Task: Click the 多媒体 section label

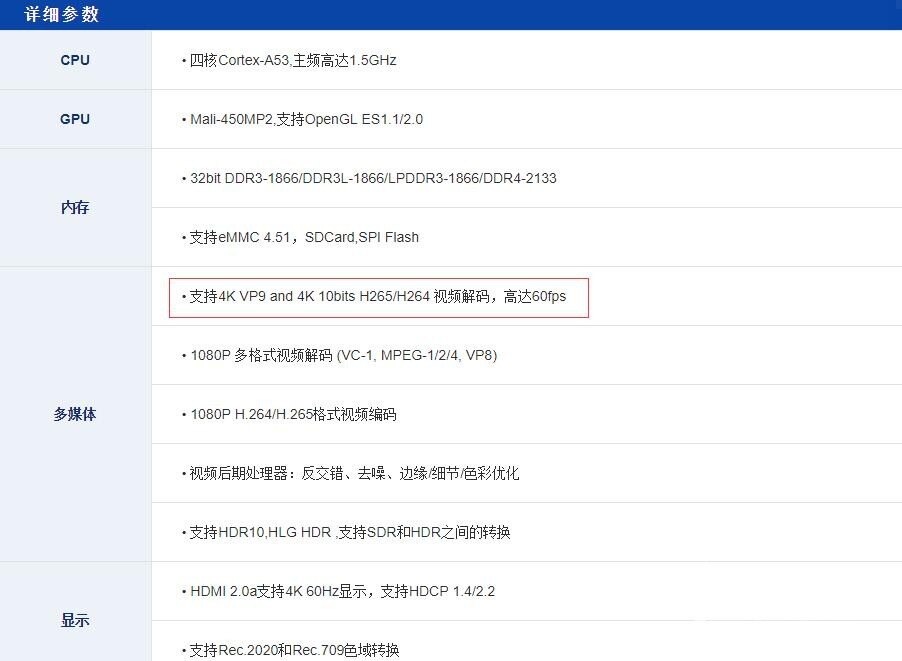Action: tap(74, 414)
